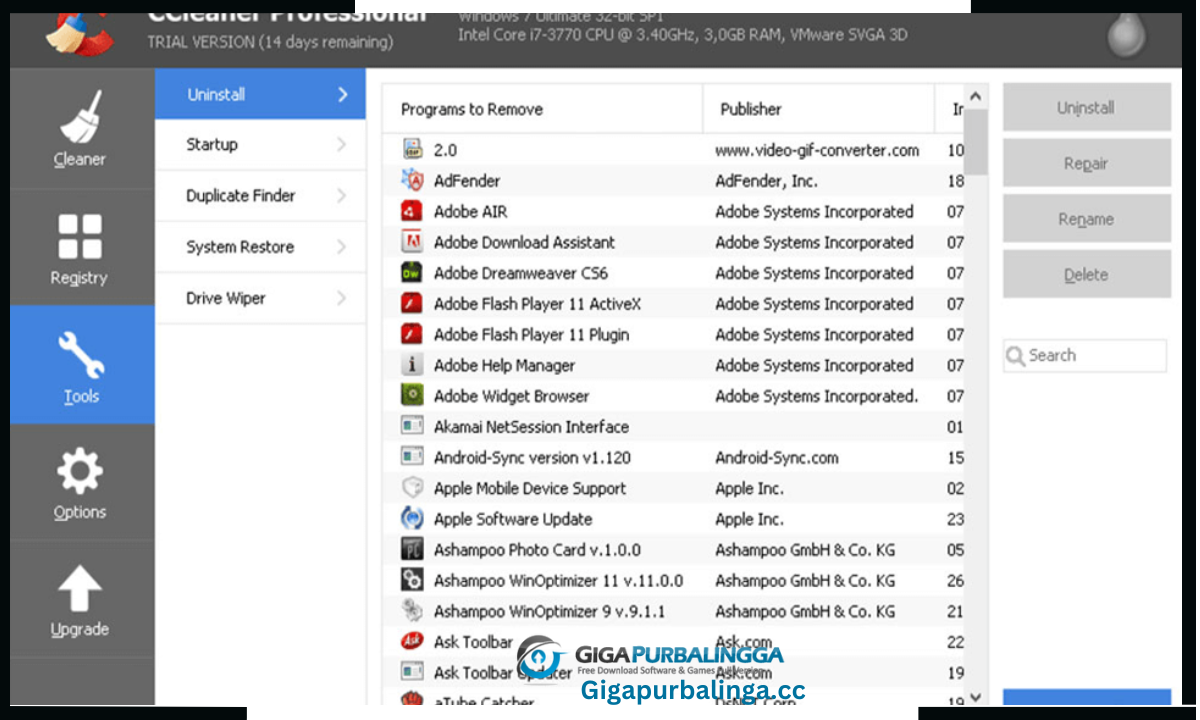Expand the Drive Wiper chevron arrow
The height and width of the screenshot is (720, 1200).
tap(342, 298)
